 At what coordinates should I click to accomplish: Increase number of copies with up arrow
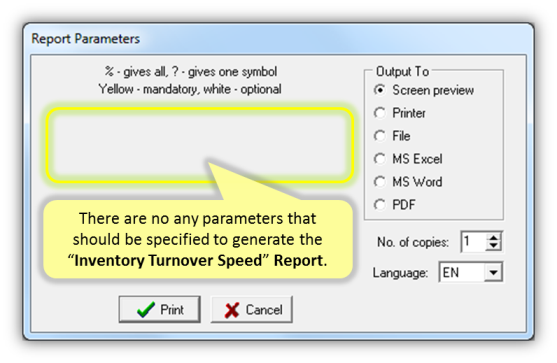(493, 237)
